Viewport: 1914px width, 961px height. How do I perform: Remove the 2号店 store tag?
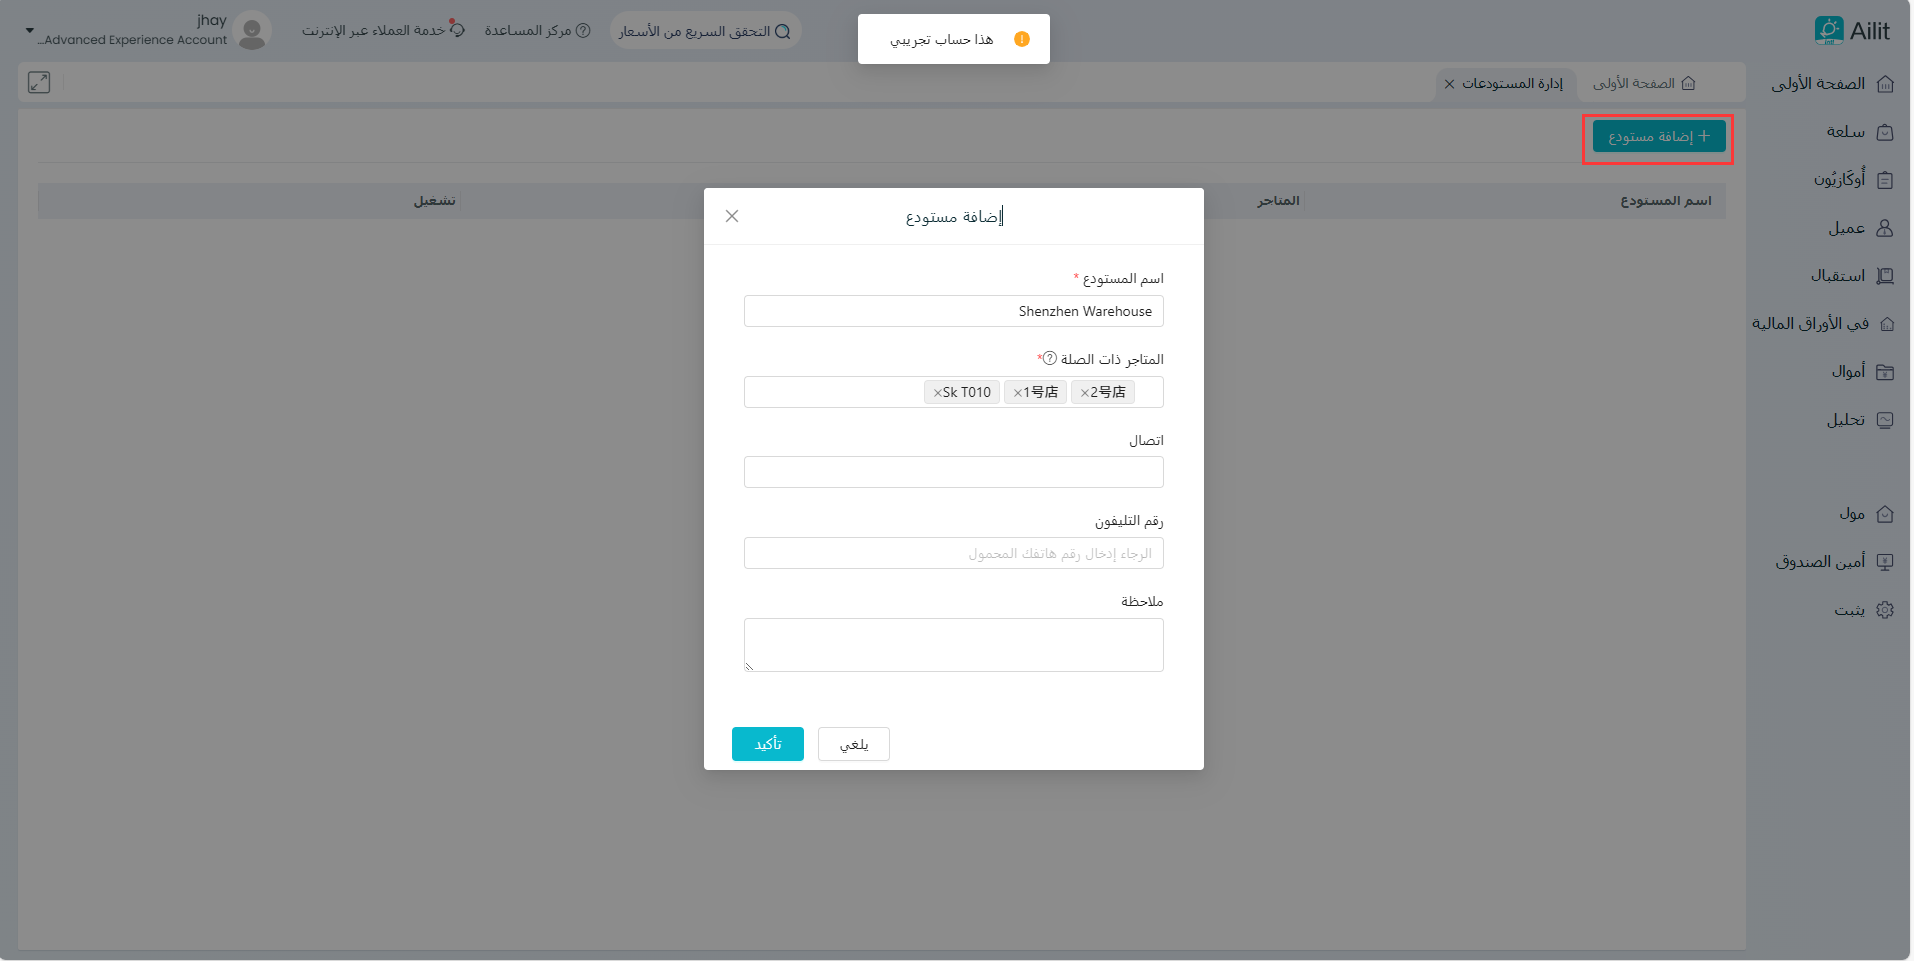(1085, 393)
